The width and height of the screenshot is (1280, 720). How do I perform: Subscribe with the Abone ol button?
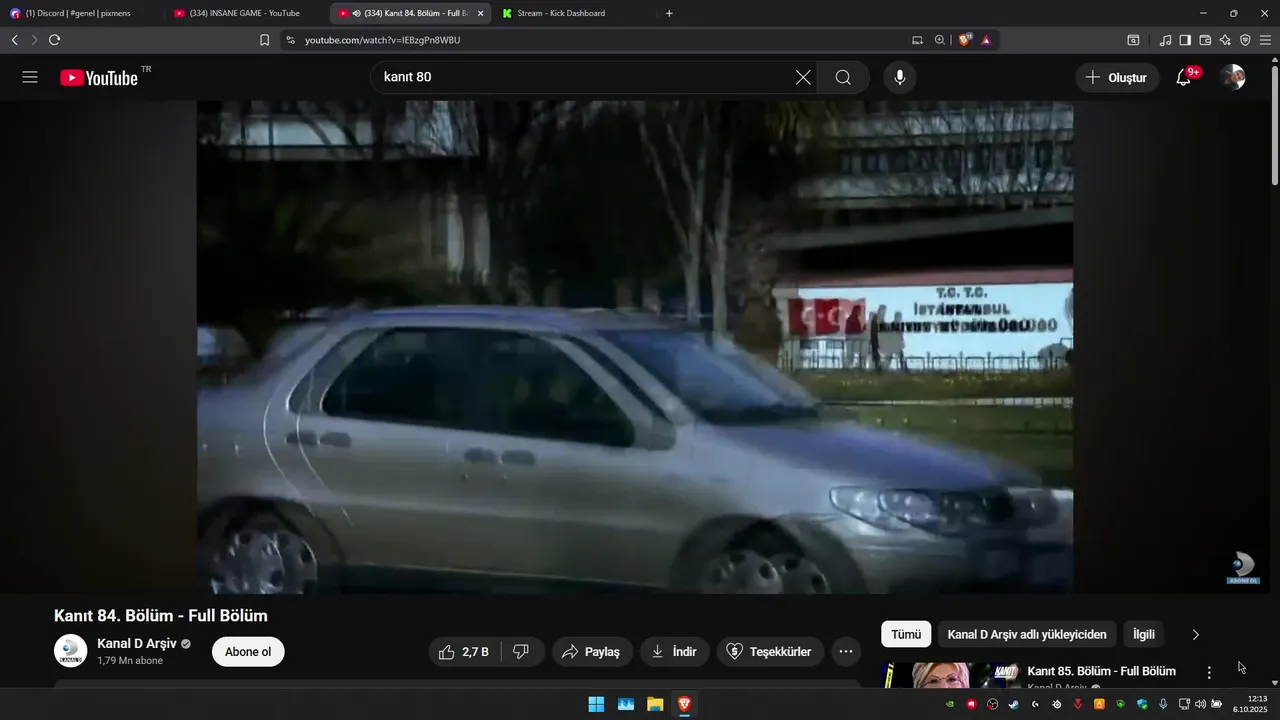pos(248,652)
